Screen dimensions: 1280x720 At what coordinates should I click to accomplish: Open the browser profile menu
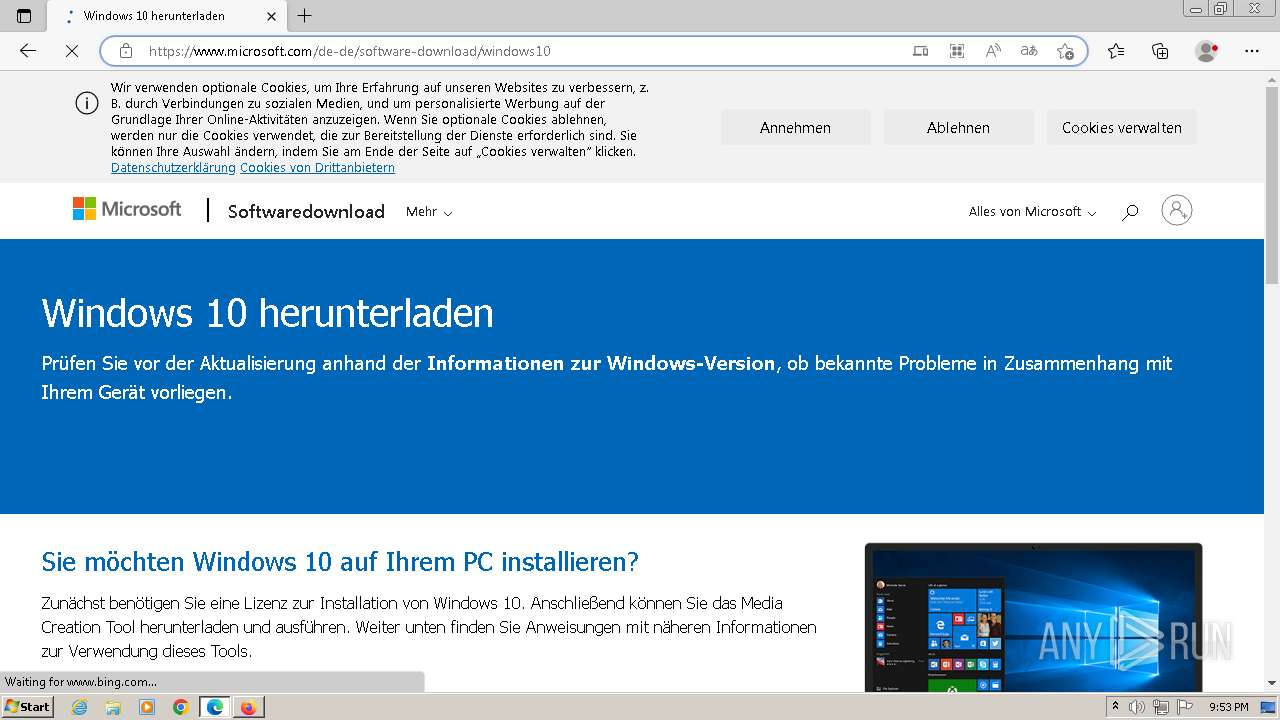pos(1207,51)
